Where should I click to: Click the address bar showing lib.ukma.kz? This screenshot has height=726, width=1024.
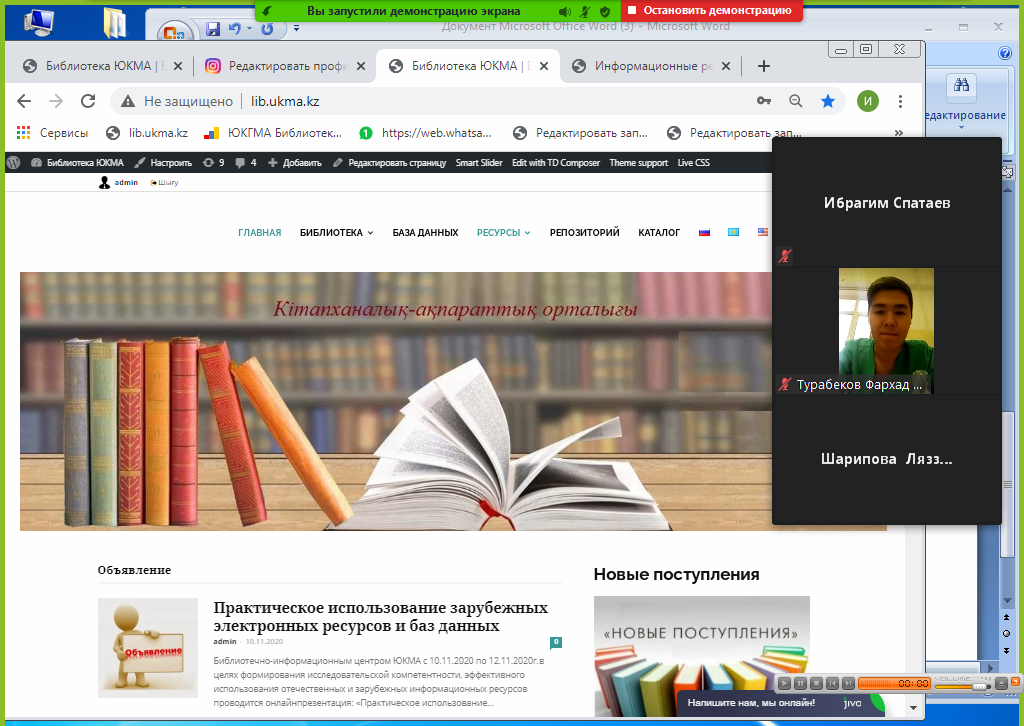450,101
